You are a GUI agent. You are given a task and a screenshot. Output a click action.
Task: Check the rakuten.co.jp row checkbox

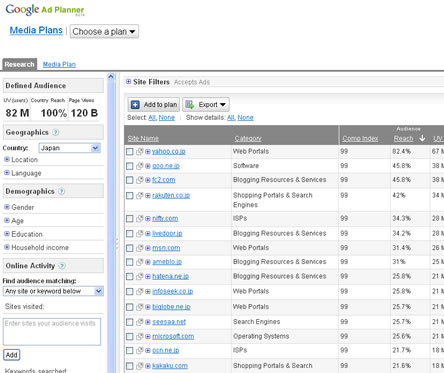point(130,196)
